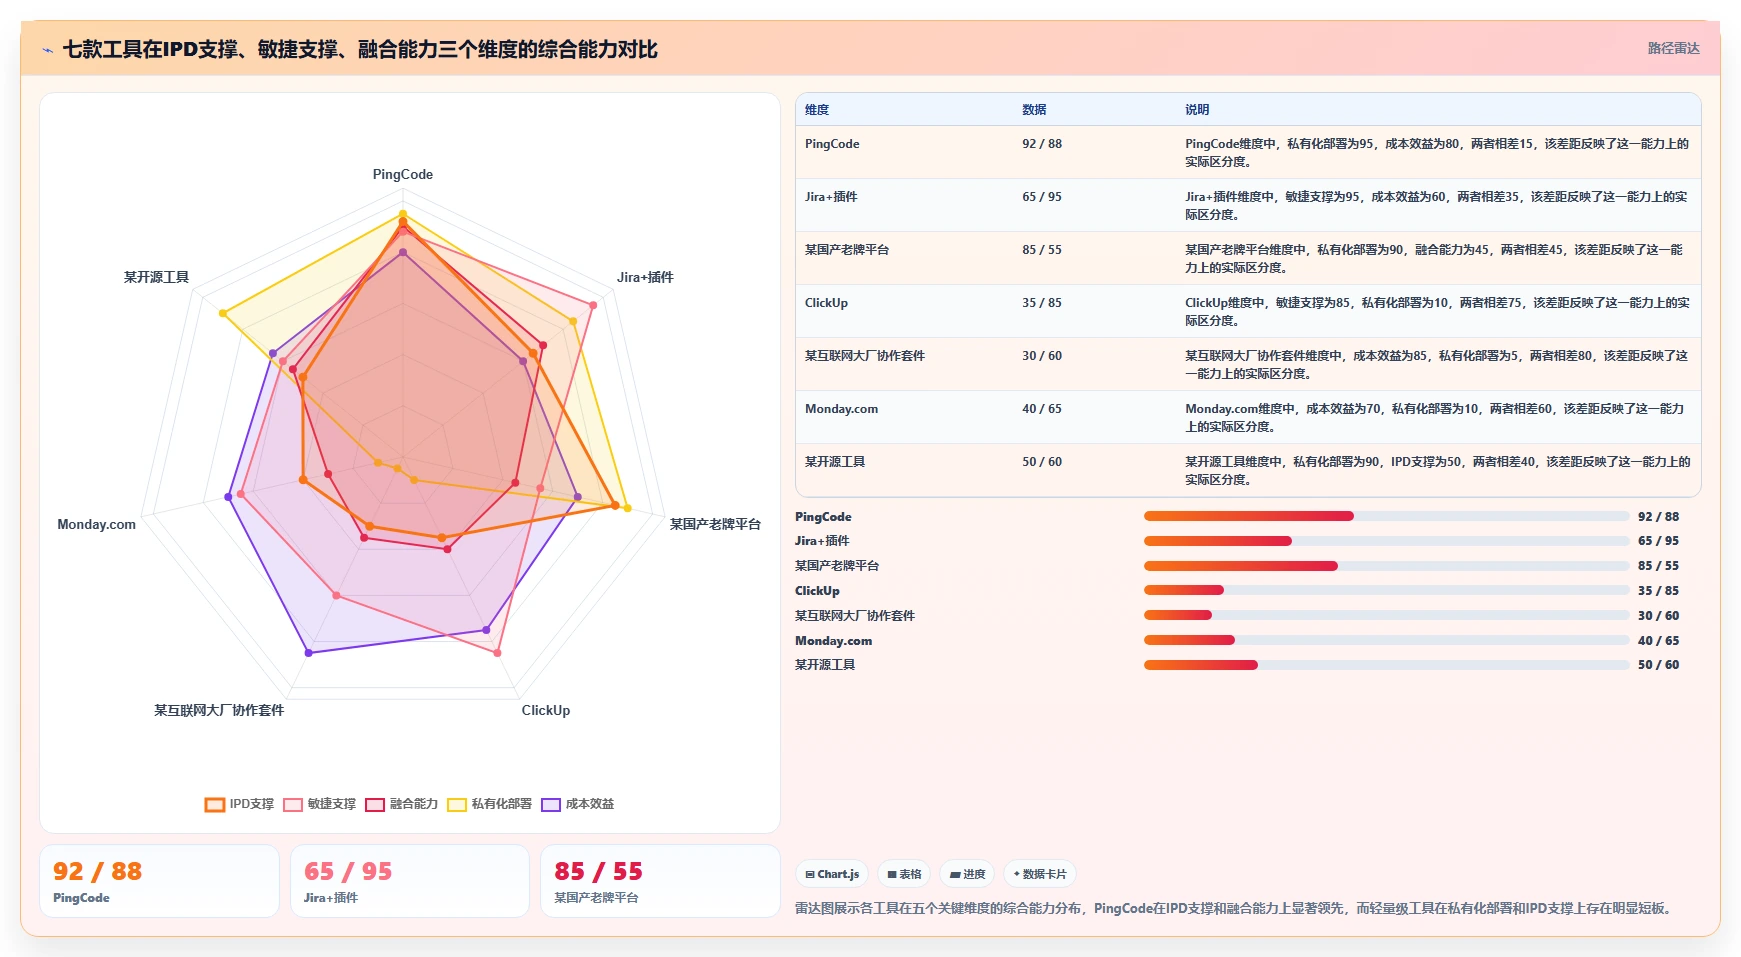Click the 路径雷达 label in header
The image size is (1741, 957).
click(1673, 48)
